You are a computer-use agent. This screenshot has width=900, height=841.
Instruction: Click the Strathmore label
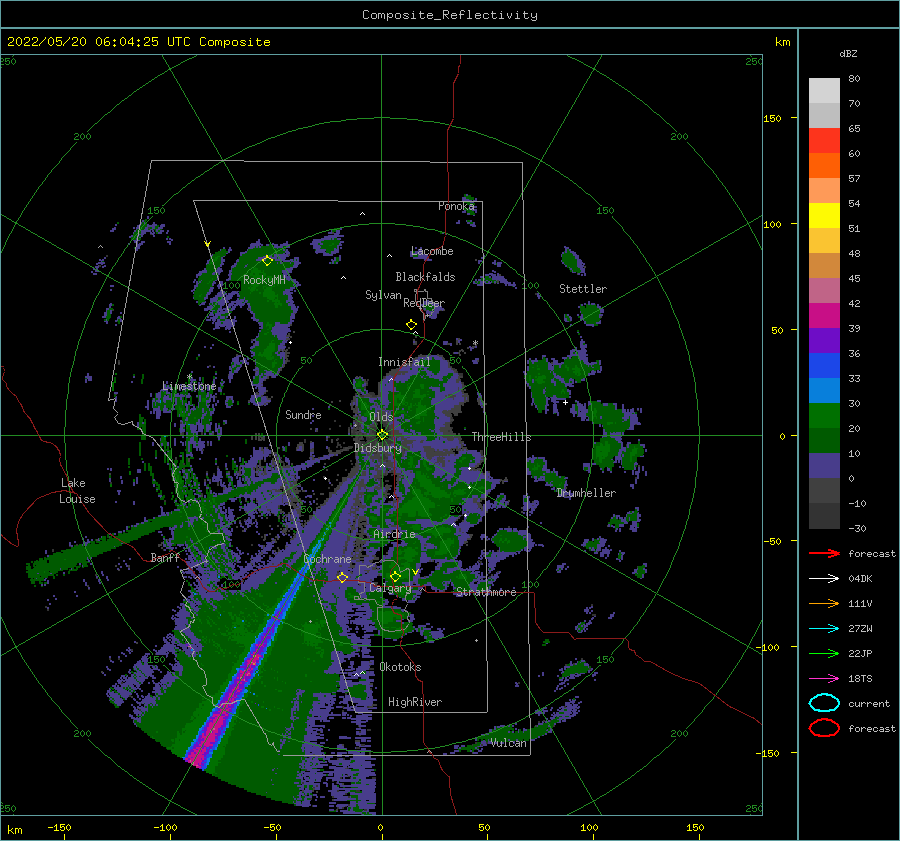point(486,592)
